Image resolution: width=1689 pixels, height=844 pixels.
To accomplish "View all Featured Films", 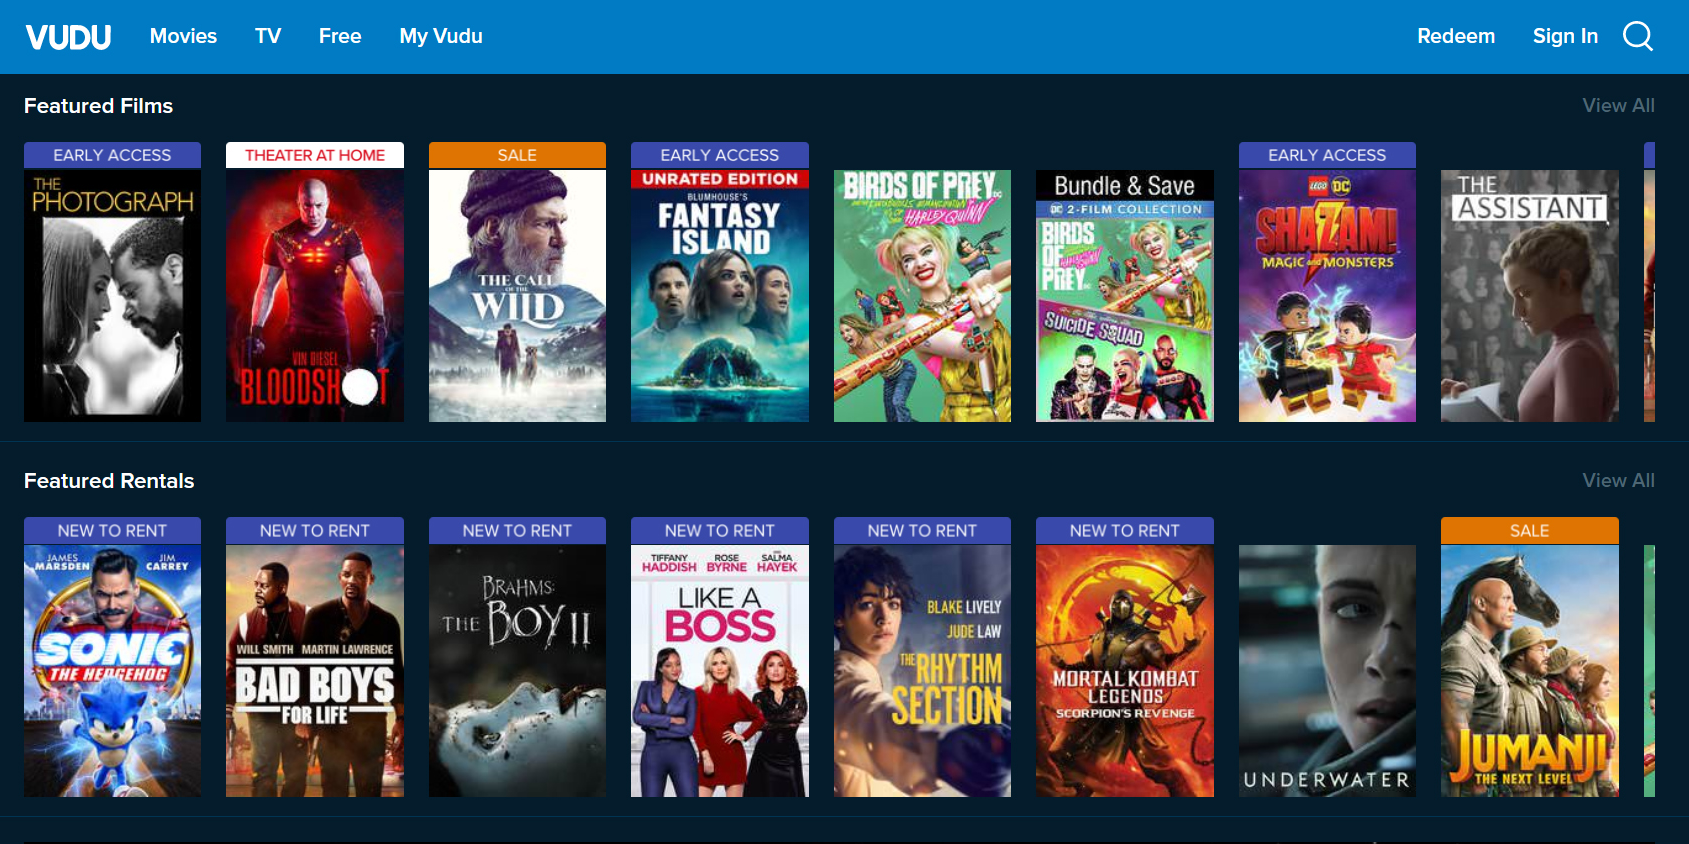I will click(1618, 105).
